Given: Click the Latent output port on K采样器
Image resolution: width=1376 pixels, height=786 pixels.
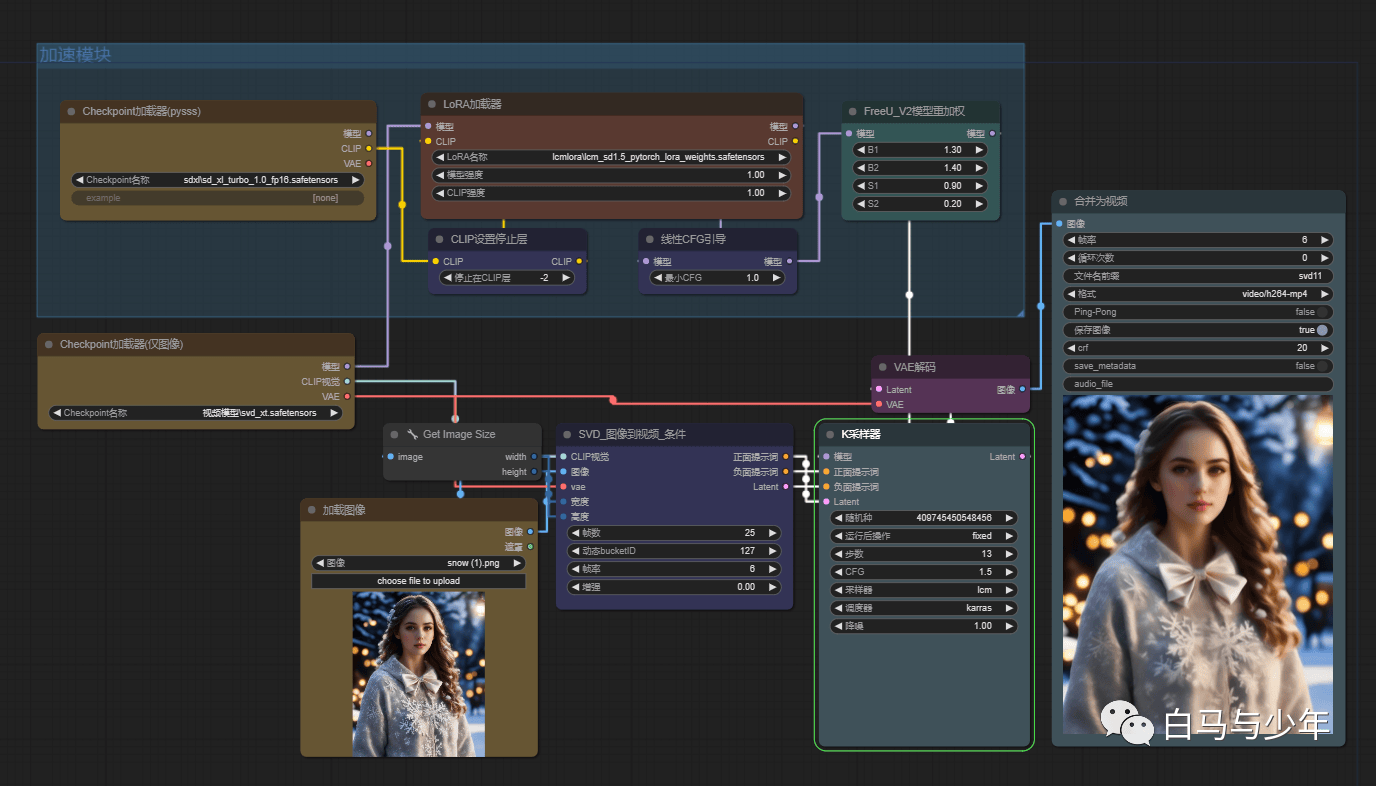Looking at the screenshot, I should point(1022,457).
